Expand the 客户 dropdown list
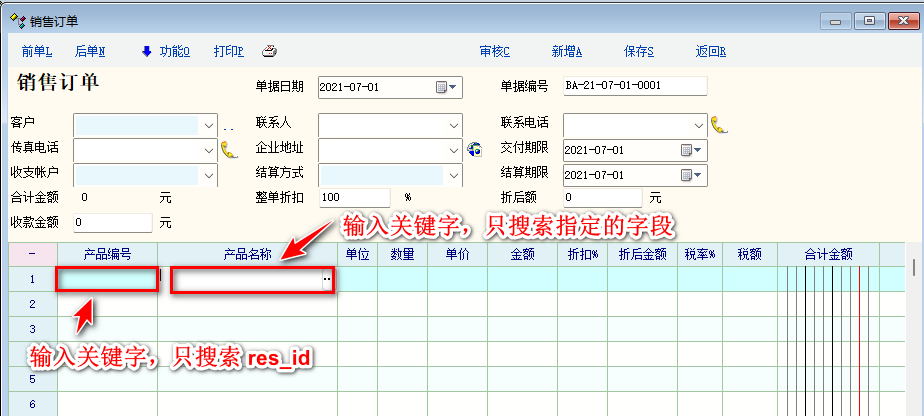This screenshot has height=416, width=924. (x=209, y=125)
